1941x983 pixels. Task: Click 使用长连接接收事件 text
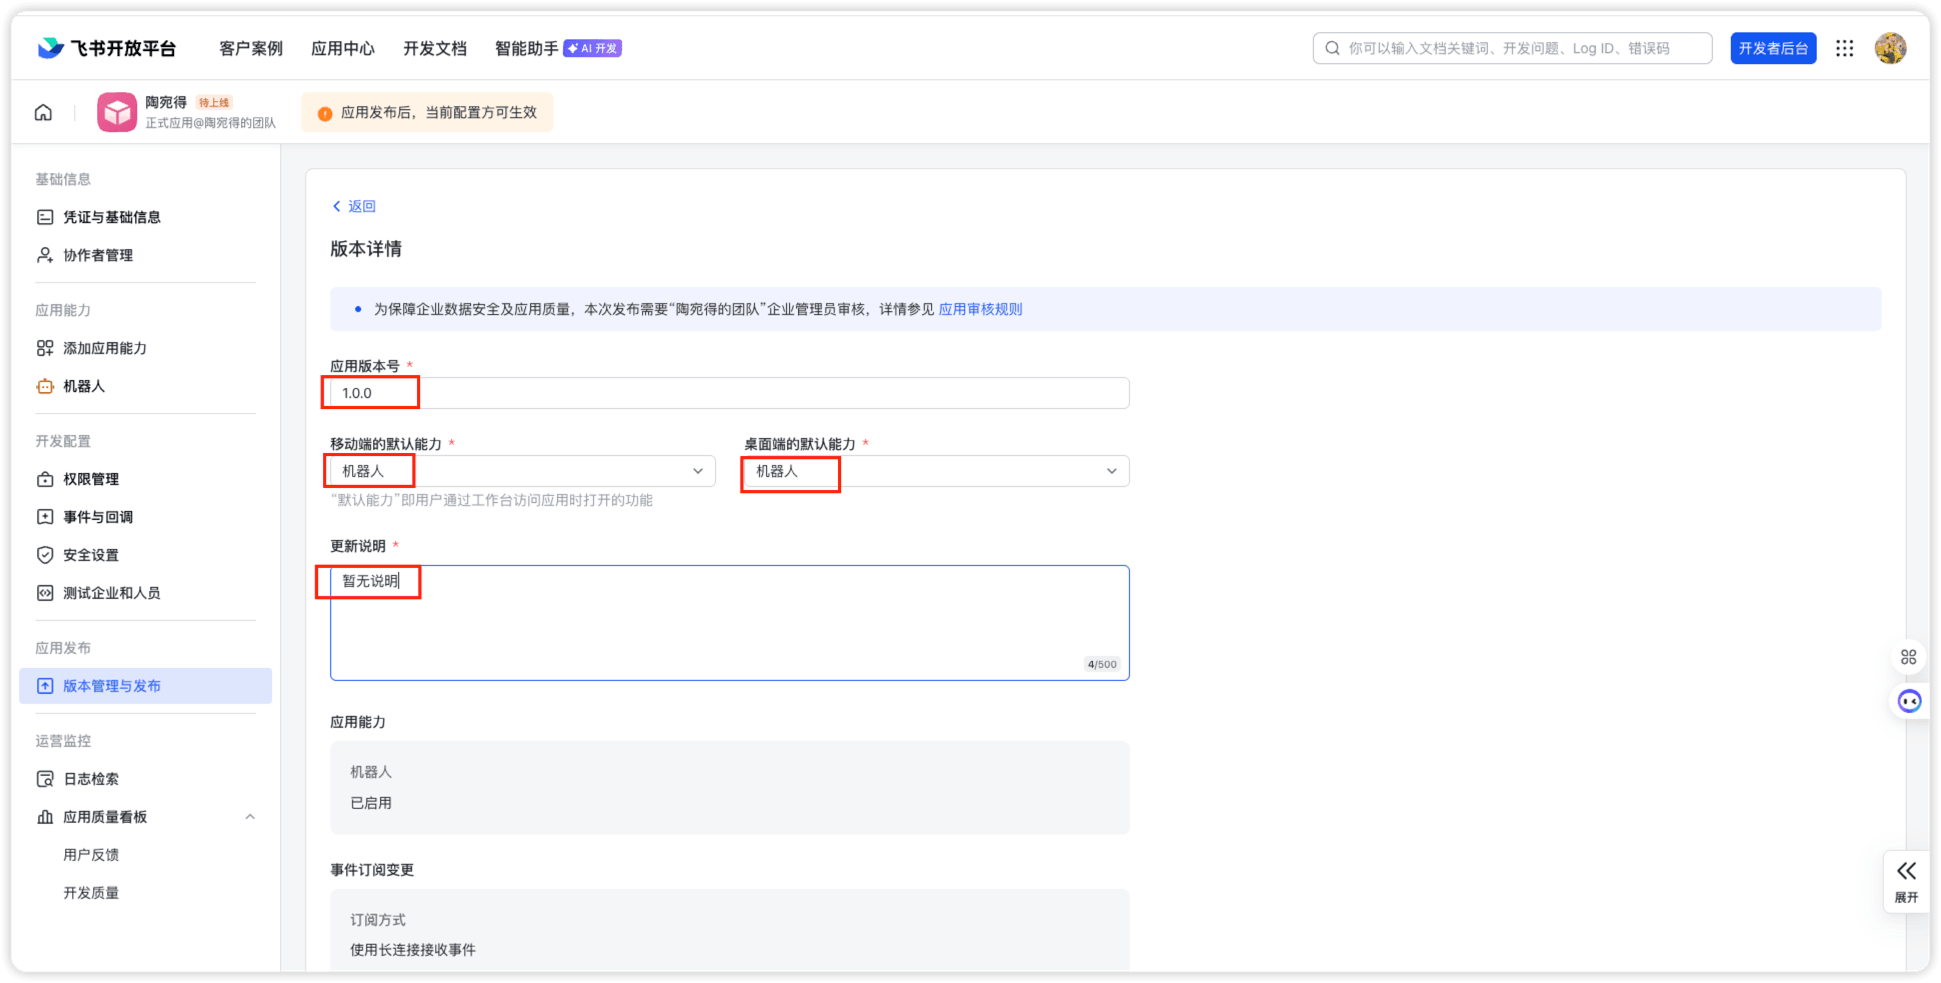coord(413,950)
